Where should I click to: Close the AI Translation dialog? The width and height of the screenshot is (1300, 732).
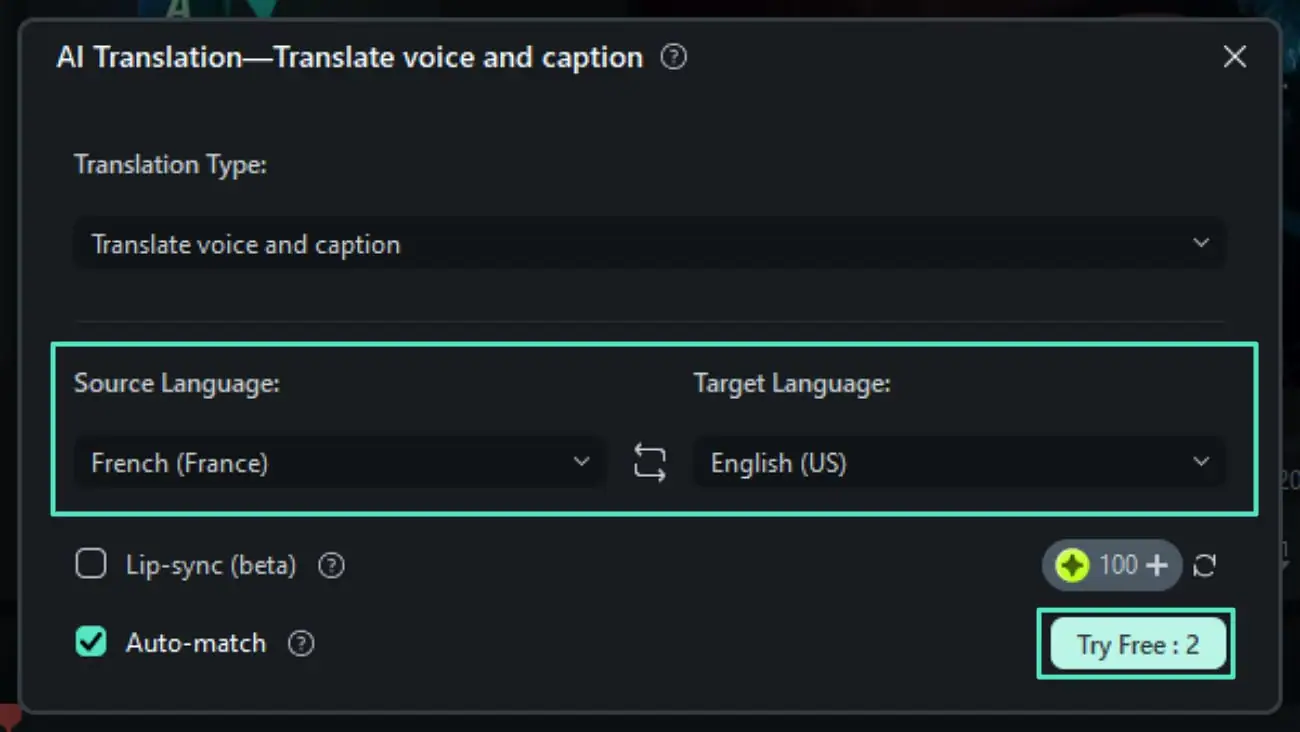pos(1235,57)
